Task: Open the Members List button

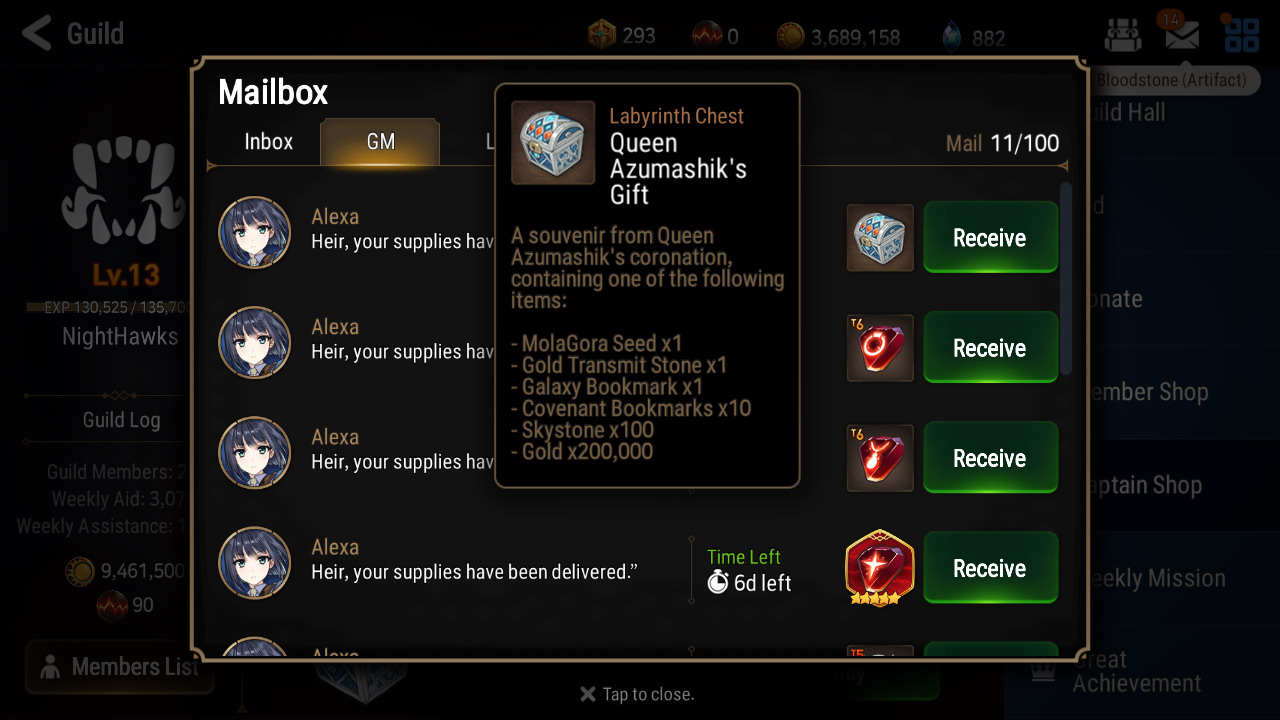Action: click(x=120, y=667)
